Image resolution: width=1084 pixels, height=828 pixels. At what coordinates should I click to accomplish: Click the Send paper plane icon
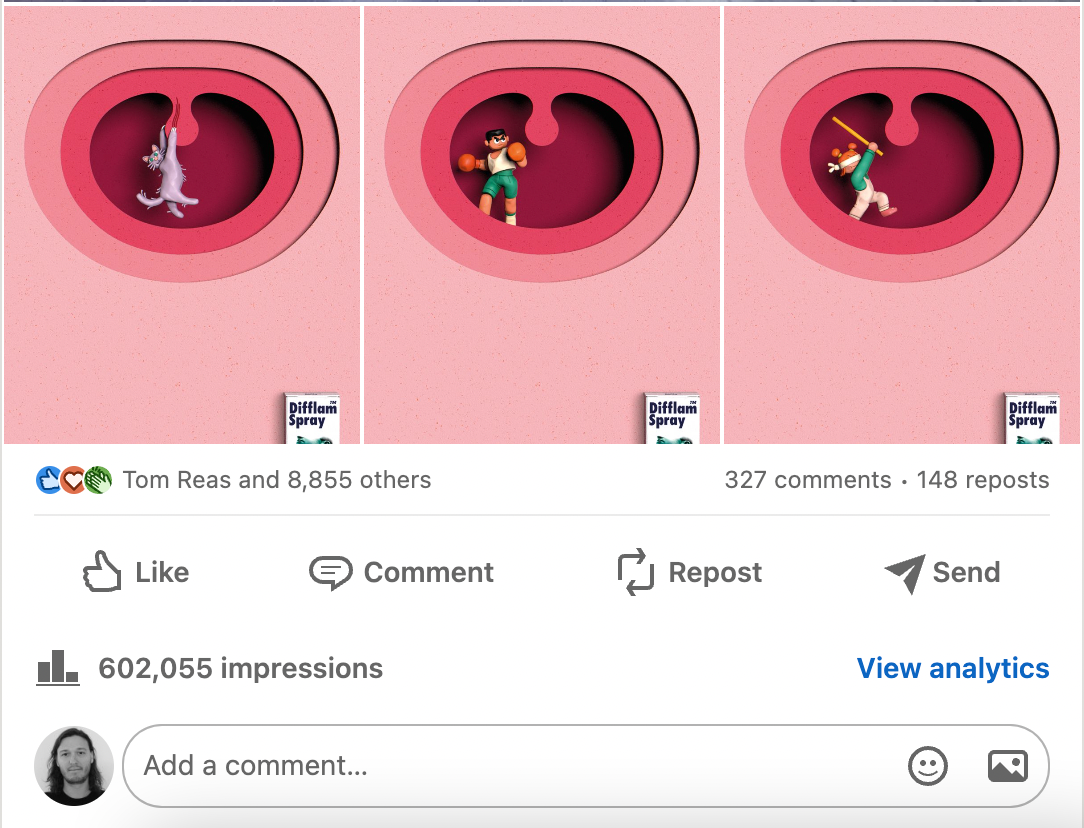[x=904, y=573]
